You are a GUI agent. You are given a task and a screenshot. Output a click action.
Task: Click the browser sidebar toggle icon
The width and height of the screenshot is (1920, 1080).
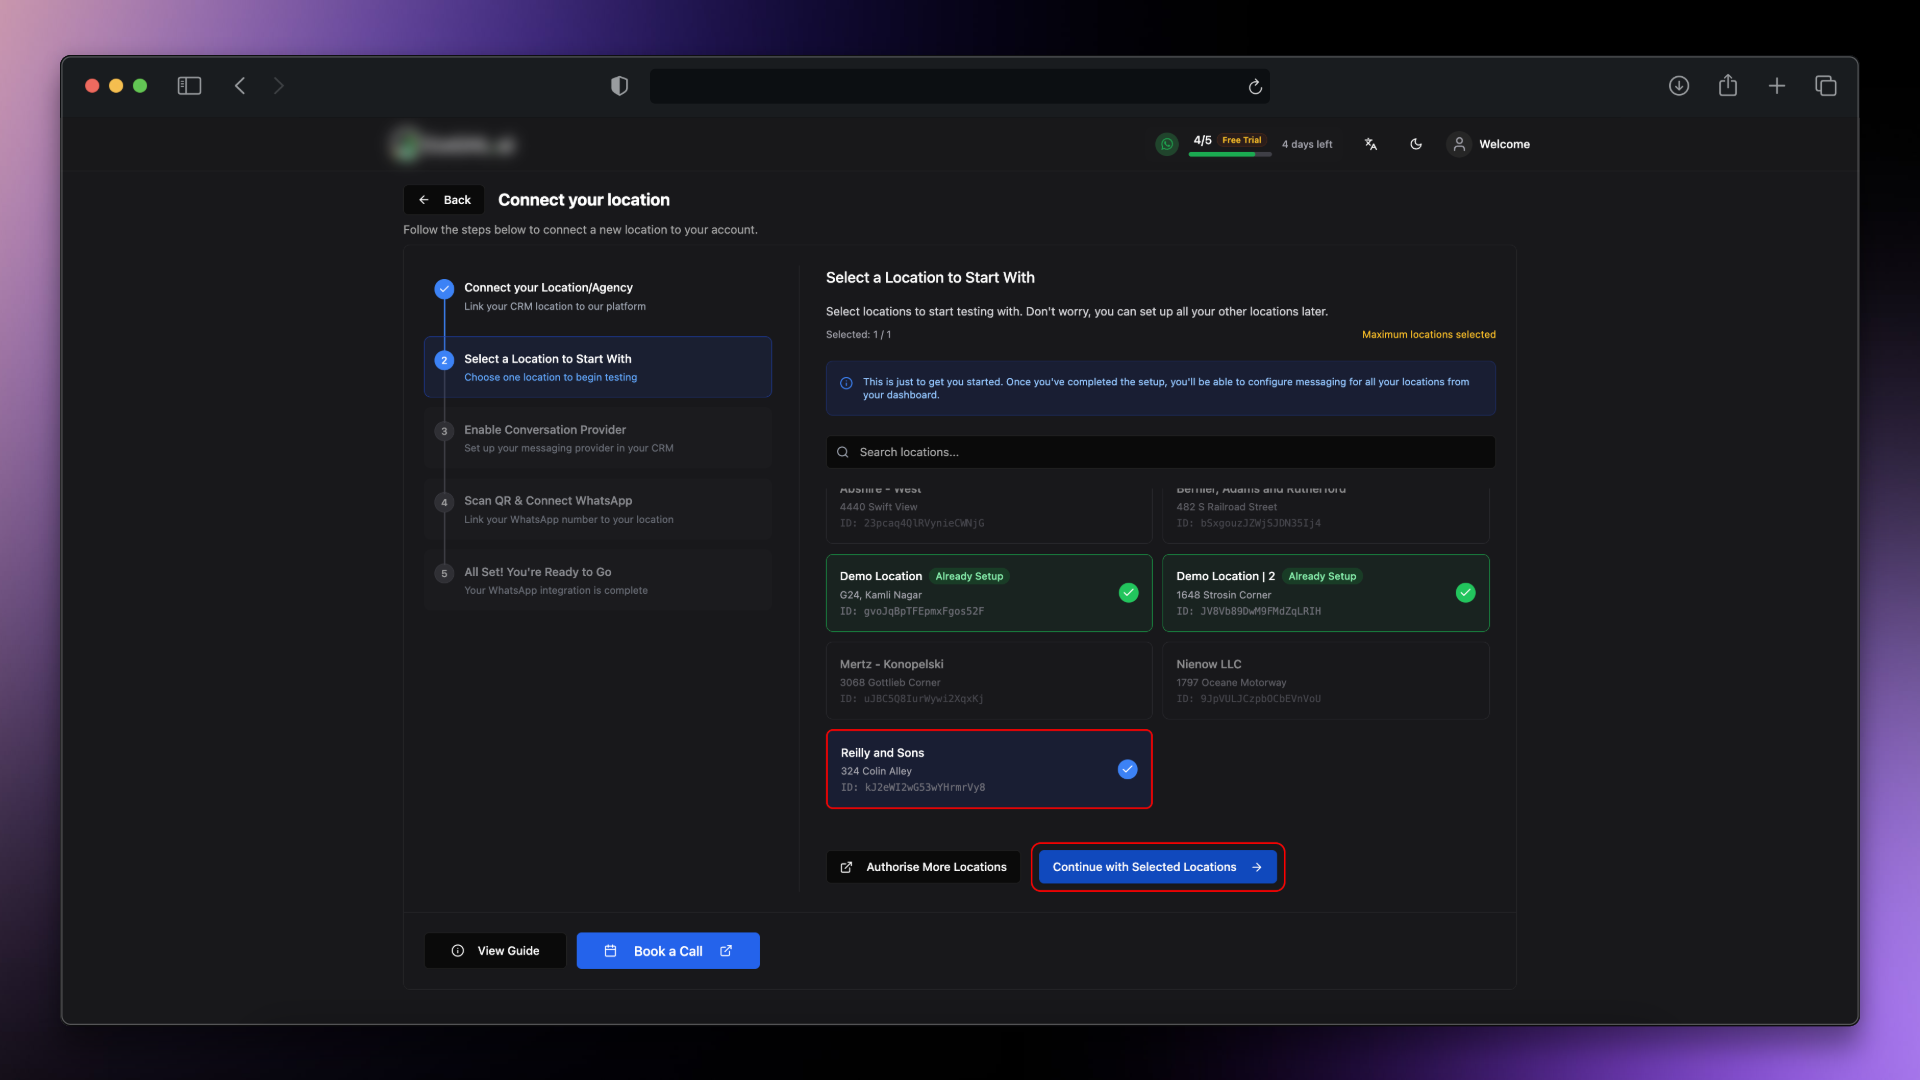(189, 86)
